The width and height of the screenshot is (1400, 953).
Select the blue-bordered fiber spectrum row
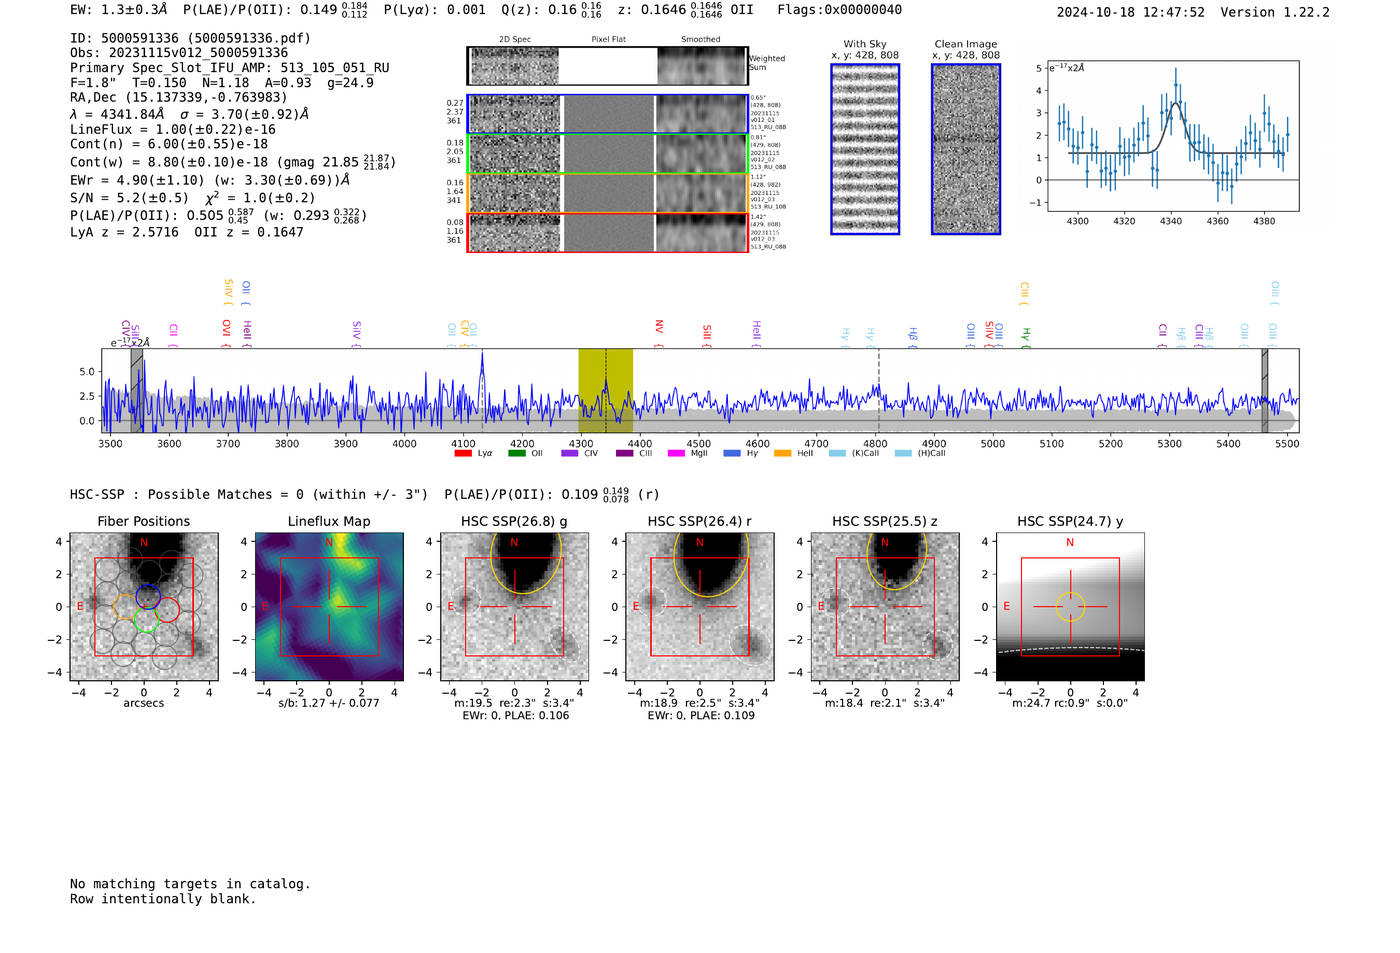point(607,114)
